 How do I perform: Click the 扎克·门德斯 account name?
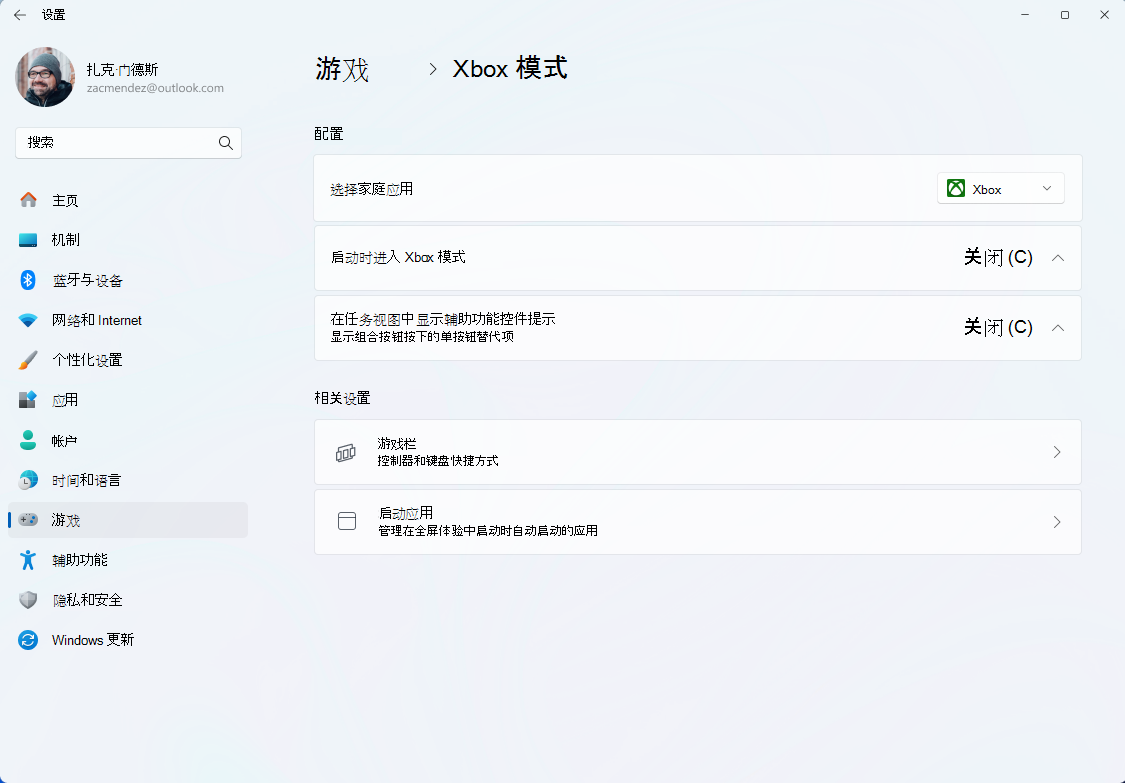tap(122, 70)
